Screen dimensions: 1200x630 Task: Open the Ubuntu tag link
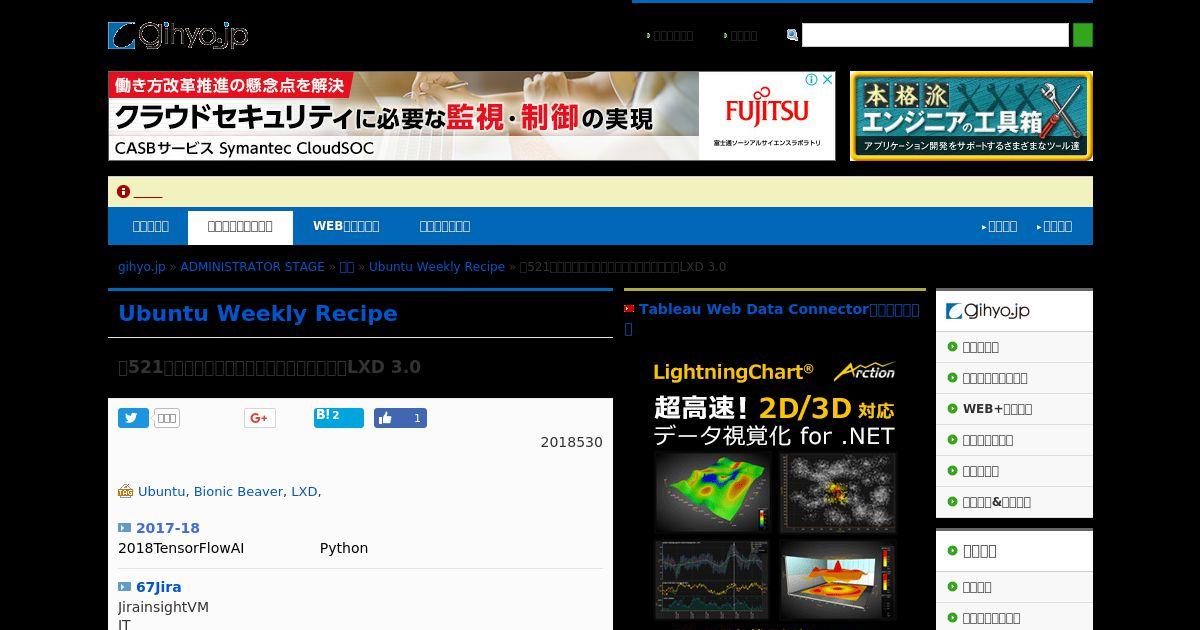(162, 492)
